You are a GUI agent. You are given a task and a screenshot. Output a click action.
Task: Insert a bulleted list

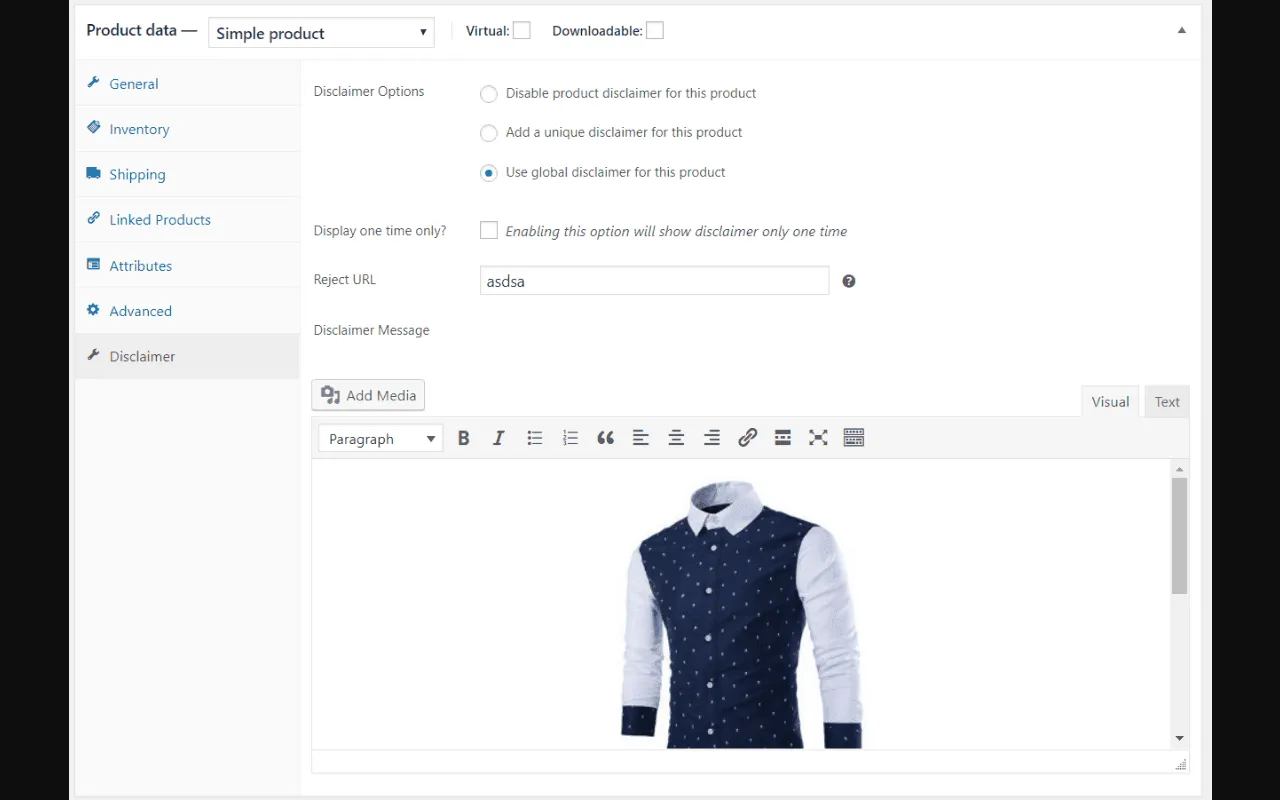coord(534,437)
